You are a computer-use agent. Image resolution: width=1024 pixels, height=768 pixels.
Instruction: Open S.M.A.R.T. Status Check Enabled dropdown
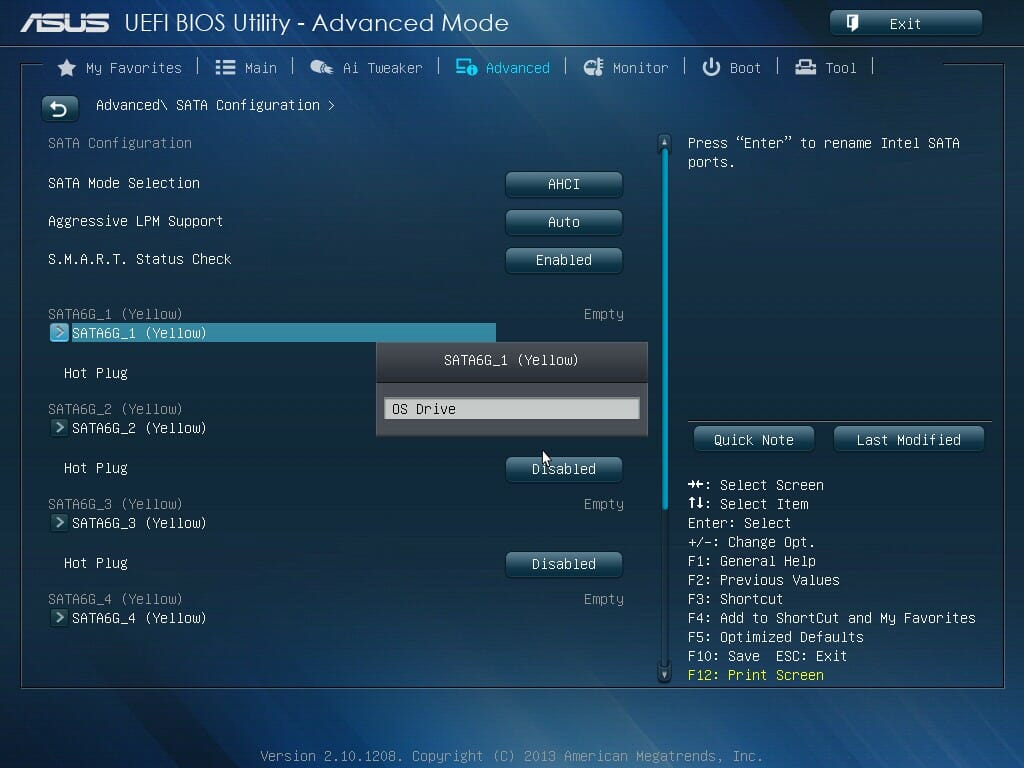pos(564,260)
